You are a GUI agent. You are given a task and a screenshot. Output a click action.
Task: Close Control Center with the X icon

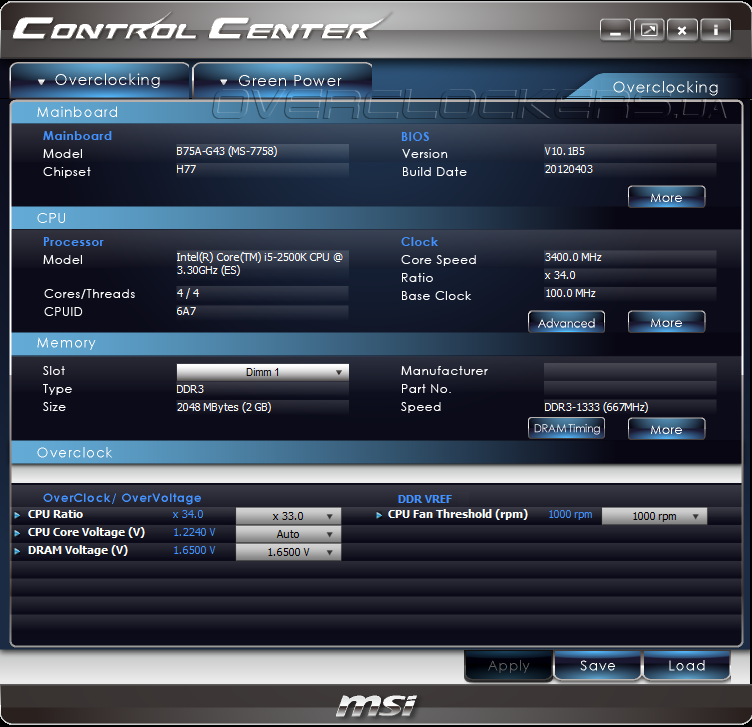[x=682, y=31]
